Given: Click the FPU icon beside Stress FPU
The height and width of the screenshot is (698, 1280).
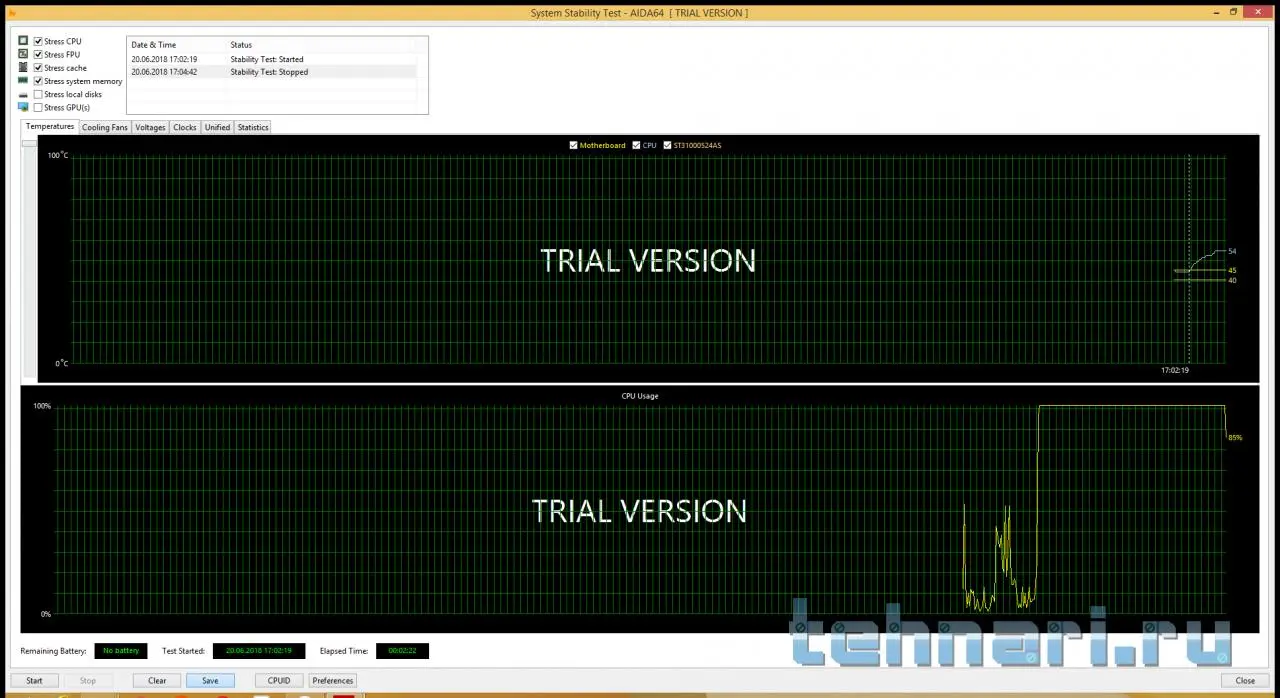Looking at the screenshot, I should 23,54.
